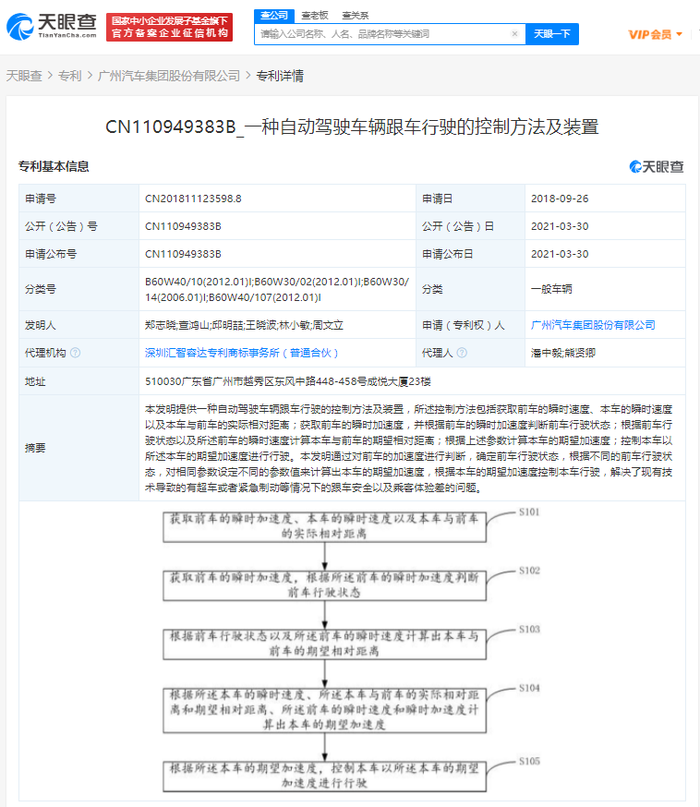Screen dimensions: 700x807
Task: Click the help icon beside 代理人
Action: point(462,353)
